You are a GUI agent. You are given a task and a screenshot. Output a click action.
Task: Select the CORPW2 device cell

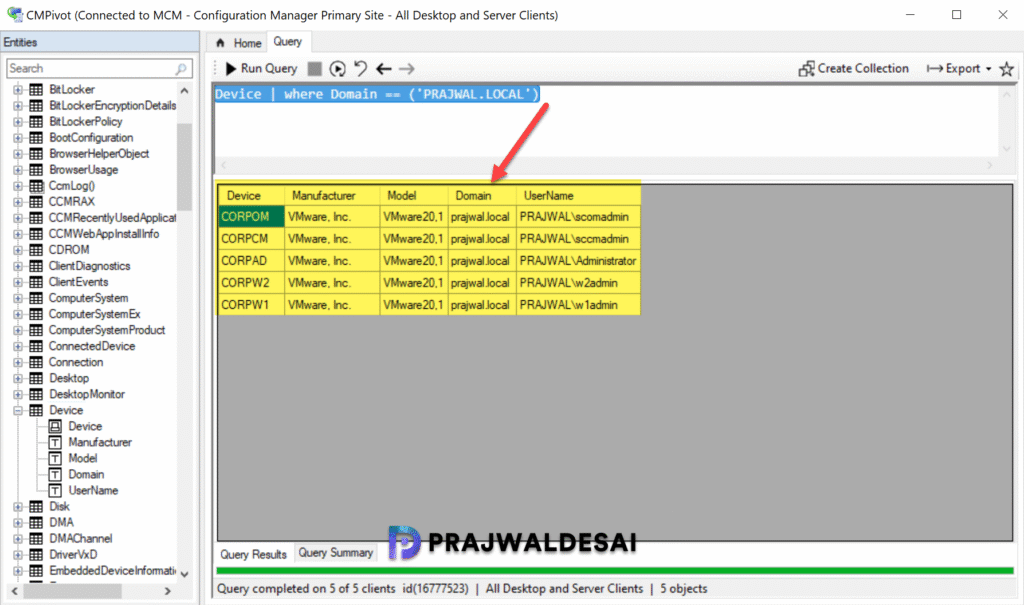coord(251,283)
